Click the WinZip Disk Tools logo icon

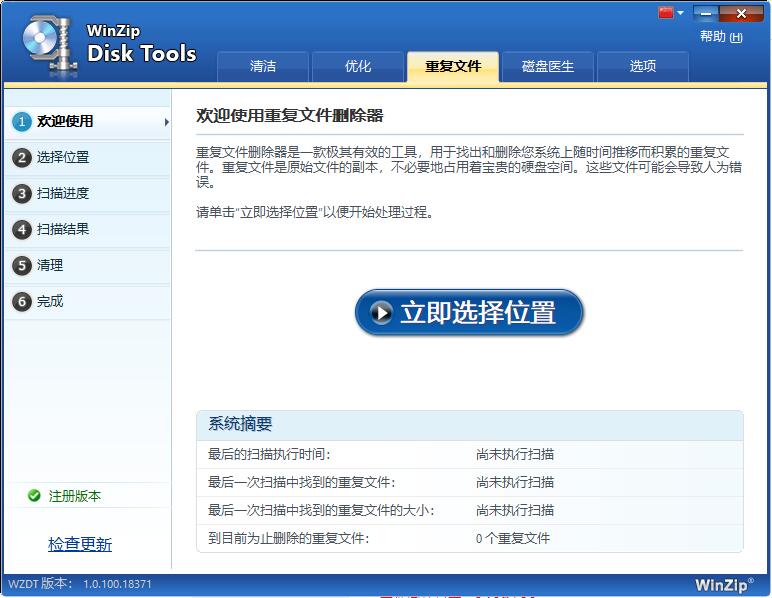coord(50,45)
